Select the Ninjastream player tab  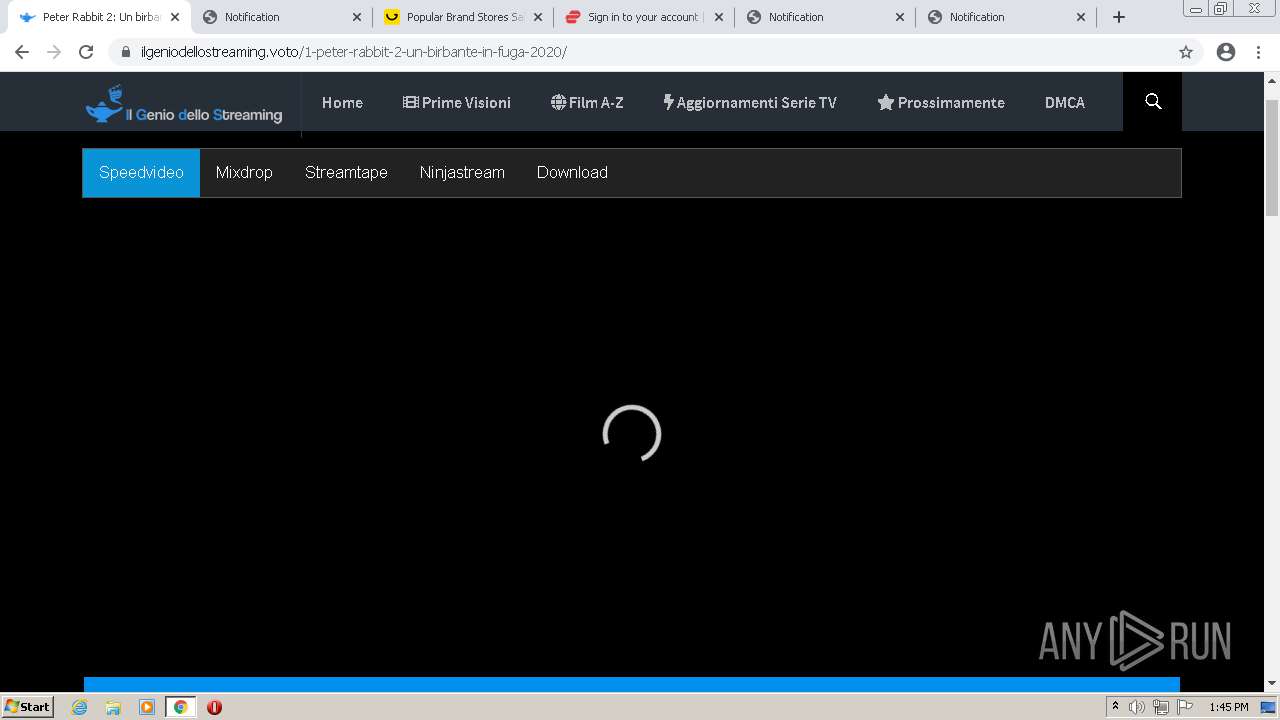(462, 172)
